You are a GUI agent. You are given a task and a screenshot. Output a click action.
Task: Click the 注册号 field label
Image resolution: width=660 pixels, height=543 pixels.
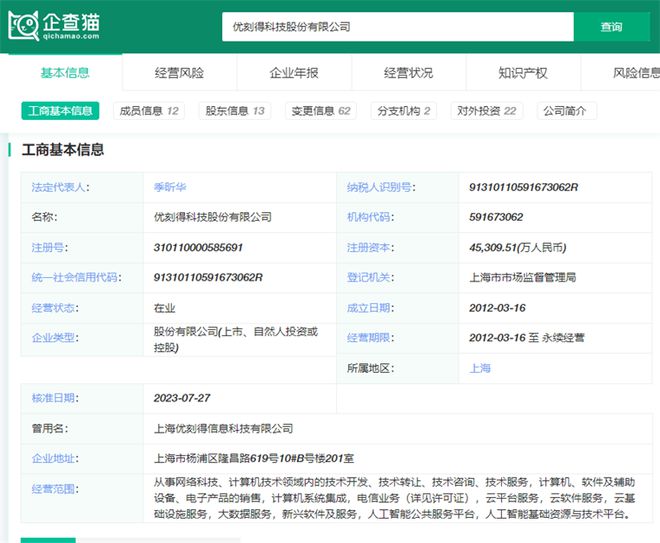50,248
